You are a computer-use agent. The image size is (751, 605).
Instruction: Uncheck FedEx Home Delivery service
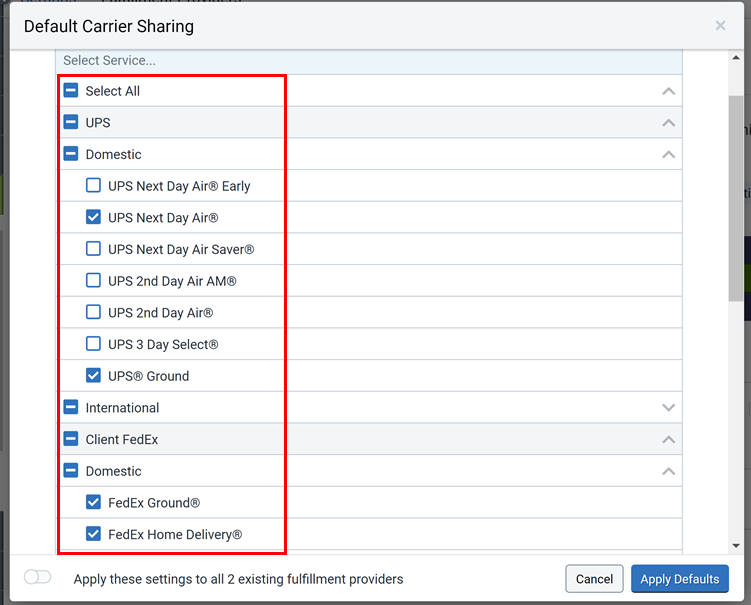coord(93,534)
